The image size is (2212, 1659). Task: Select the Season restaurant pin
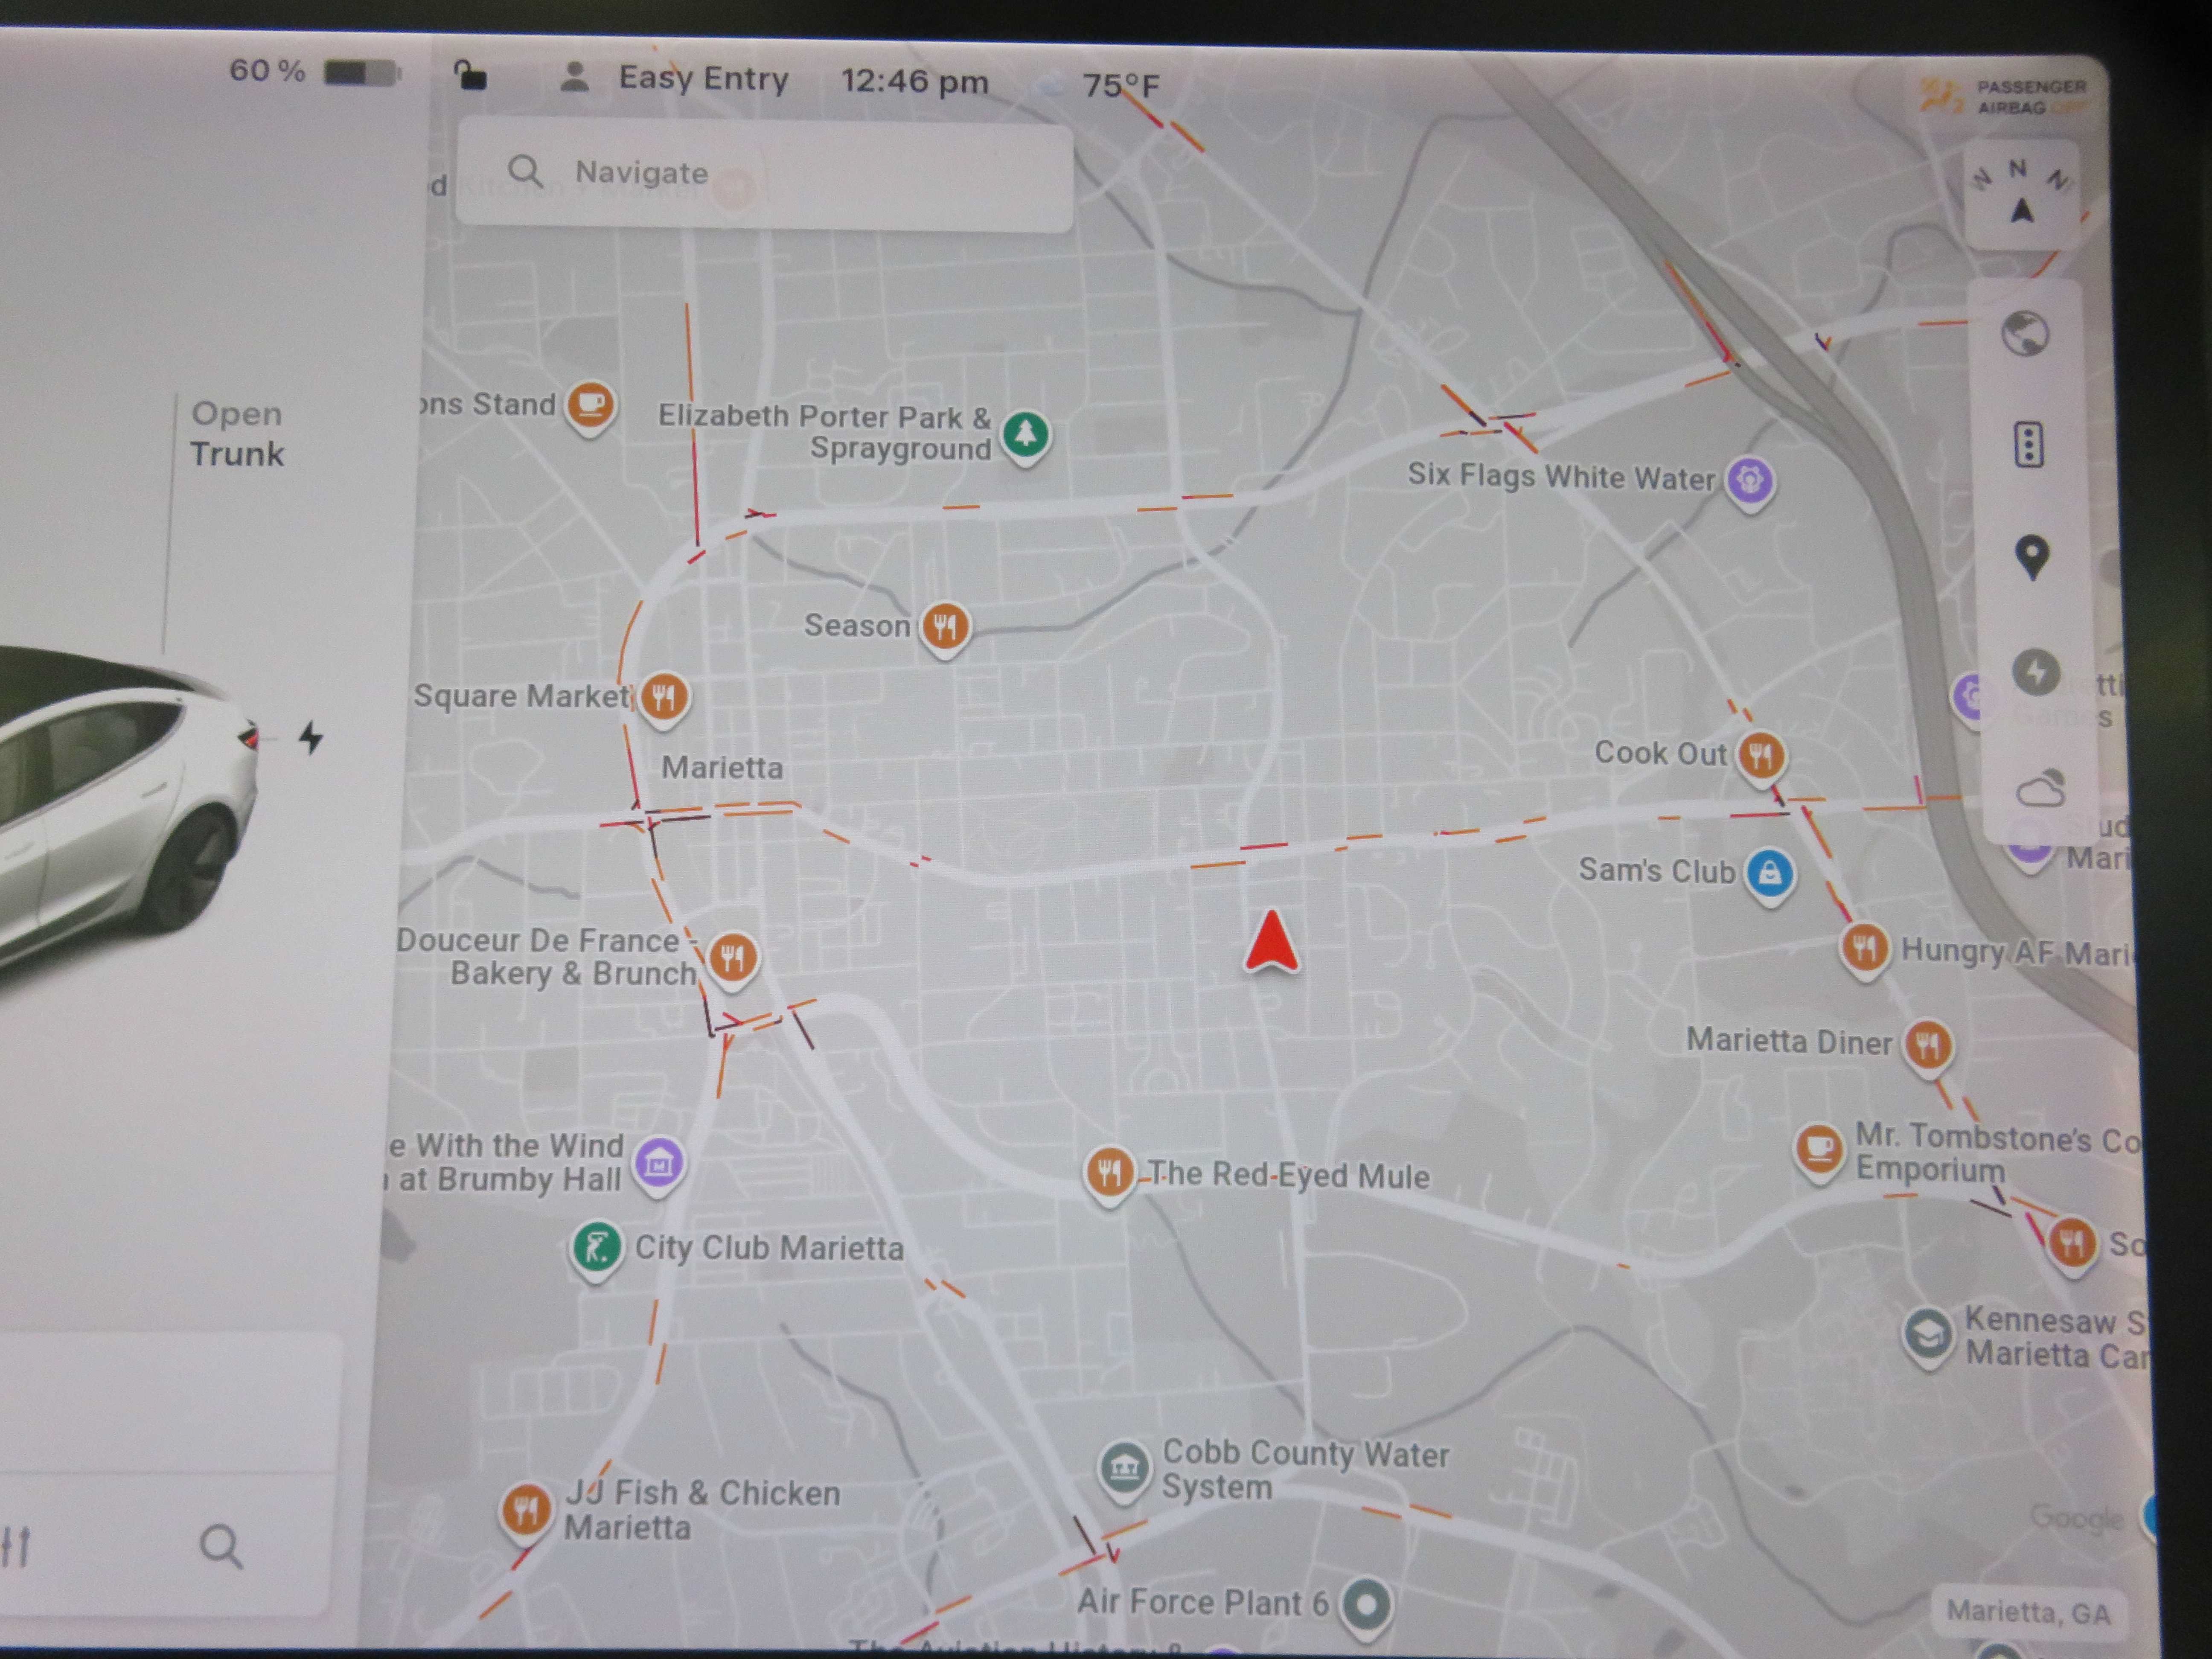[x=945, y=629]
